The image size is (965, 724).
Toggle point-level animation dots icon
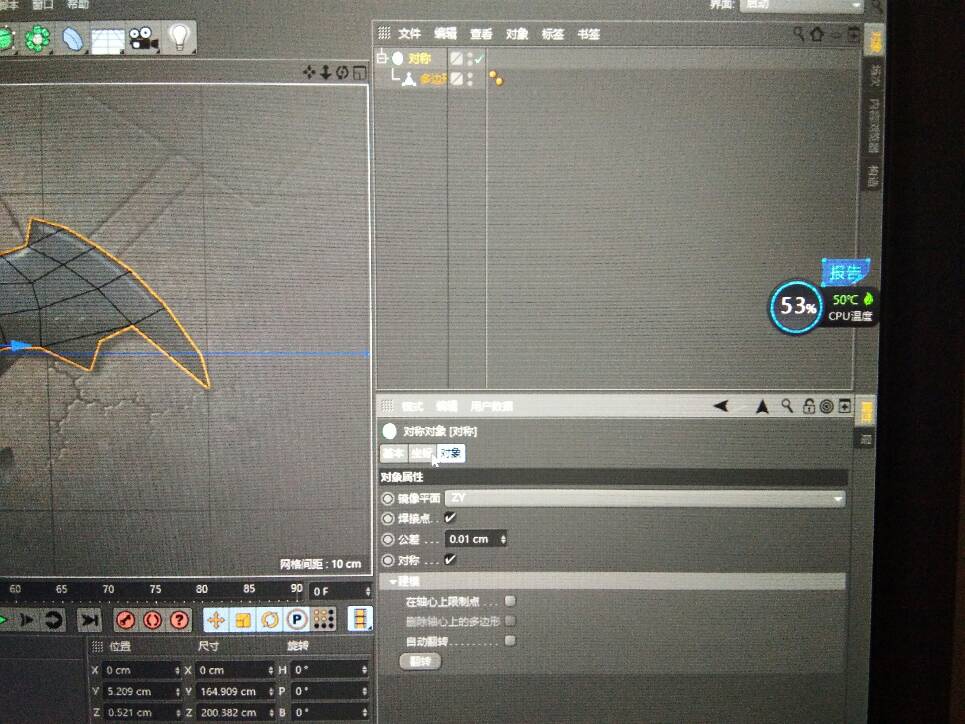[x=324, y=619]
